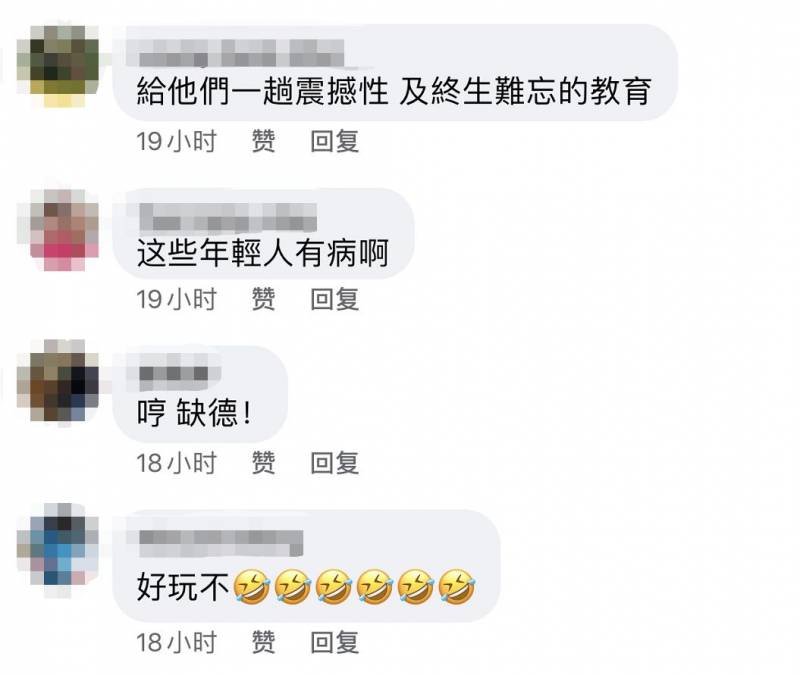Screen dimensions: 800x675
Task: Click the 18小时 timestamp under 缺德 comment
Action: point(177,463)
